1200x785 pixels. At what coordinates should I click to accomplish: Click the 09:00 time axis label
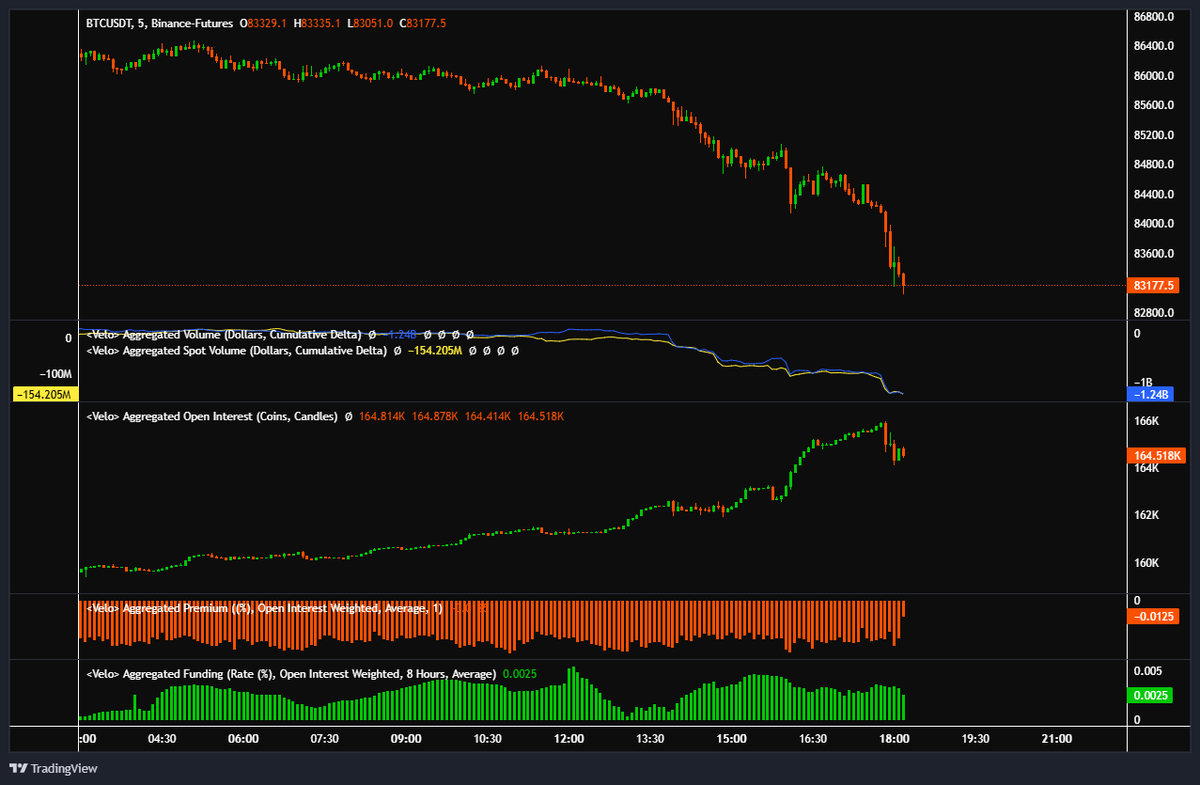point(406,739)
